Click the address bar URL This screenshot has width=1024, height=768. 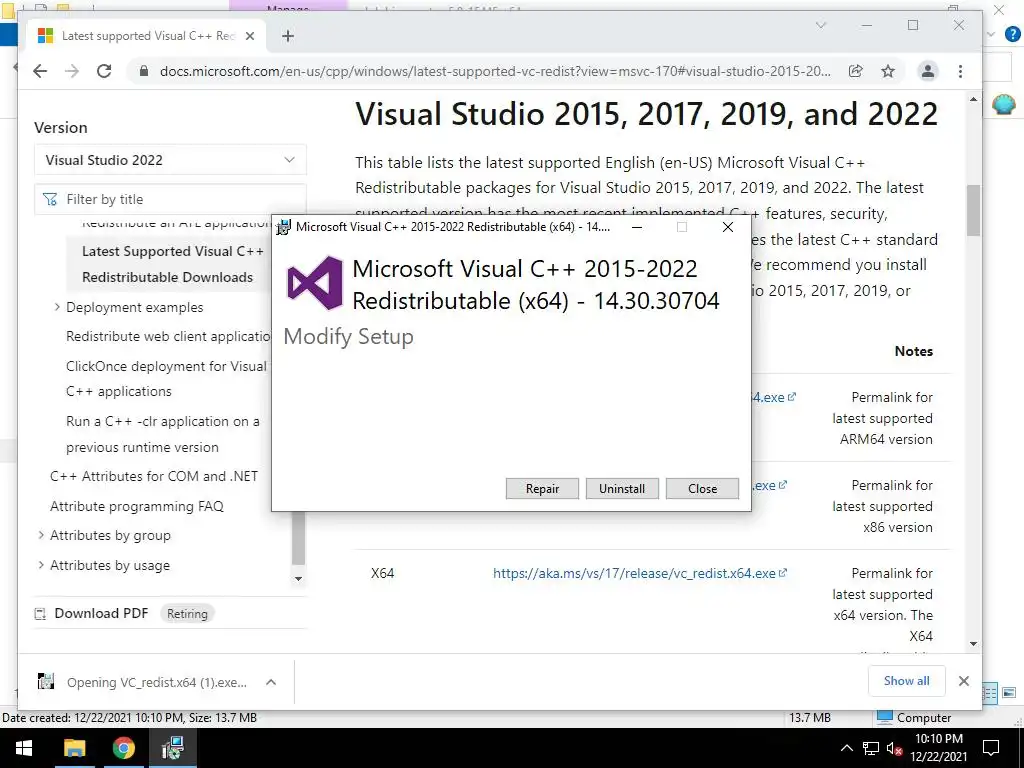click(x=495, y=71)
